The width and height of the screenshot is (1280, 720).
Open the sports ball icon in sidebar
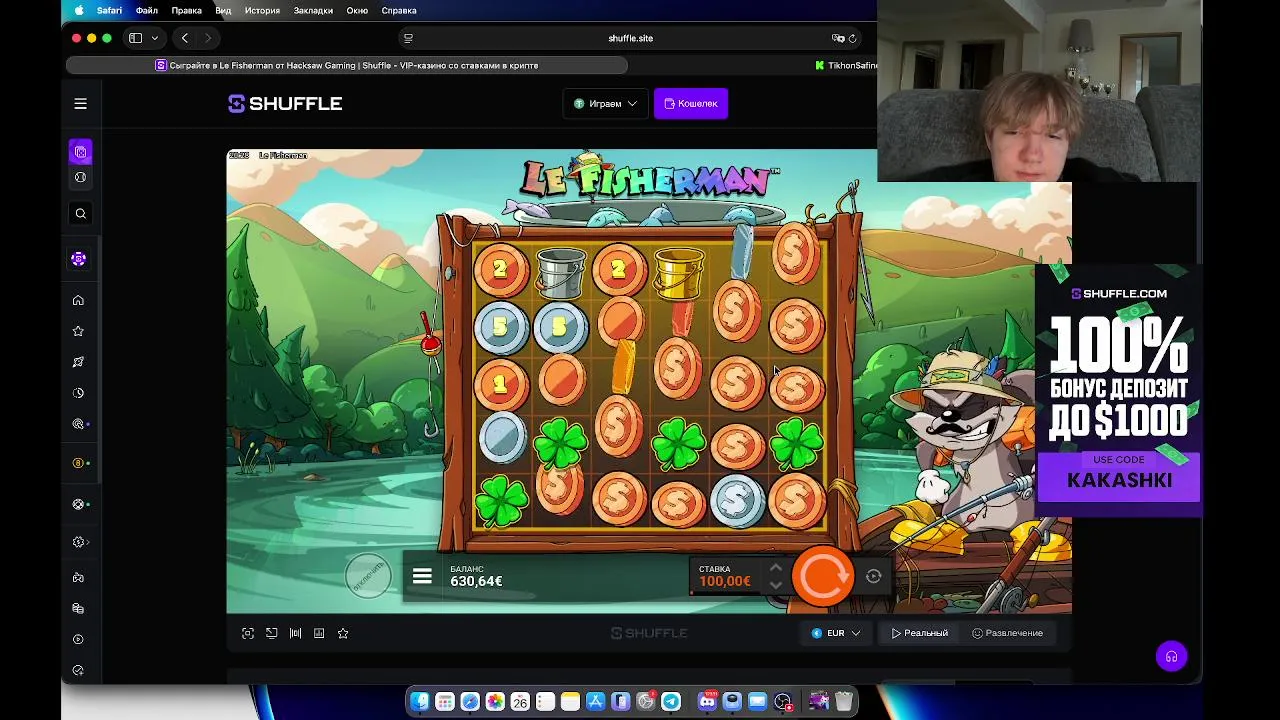point(81,178)
